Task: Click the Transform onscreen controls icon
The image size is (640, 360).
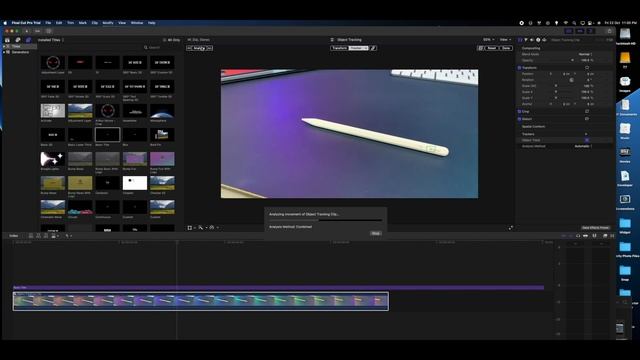Action: point(587,68)
